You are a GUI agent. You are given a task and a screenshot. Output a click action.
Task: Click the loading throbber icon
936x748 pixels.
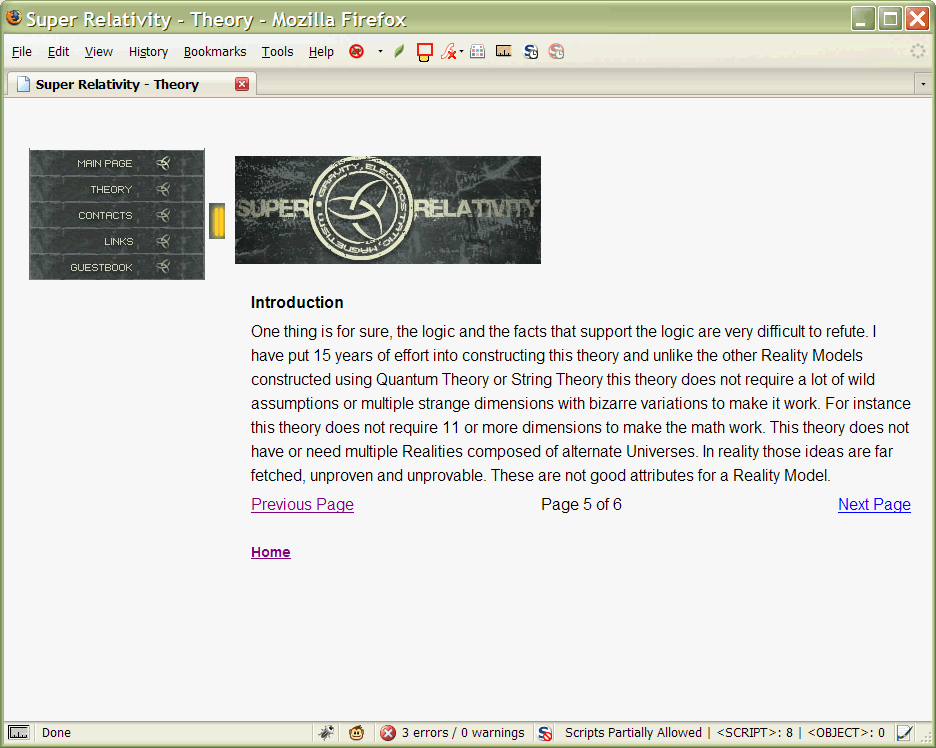(918, 51)
